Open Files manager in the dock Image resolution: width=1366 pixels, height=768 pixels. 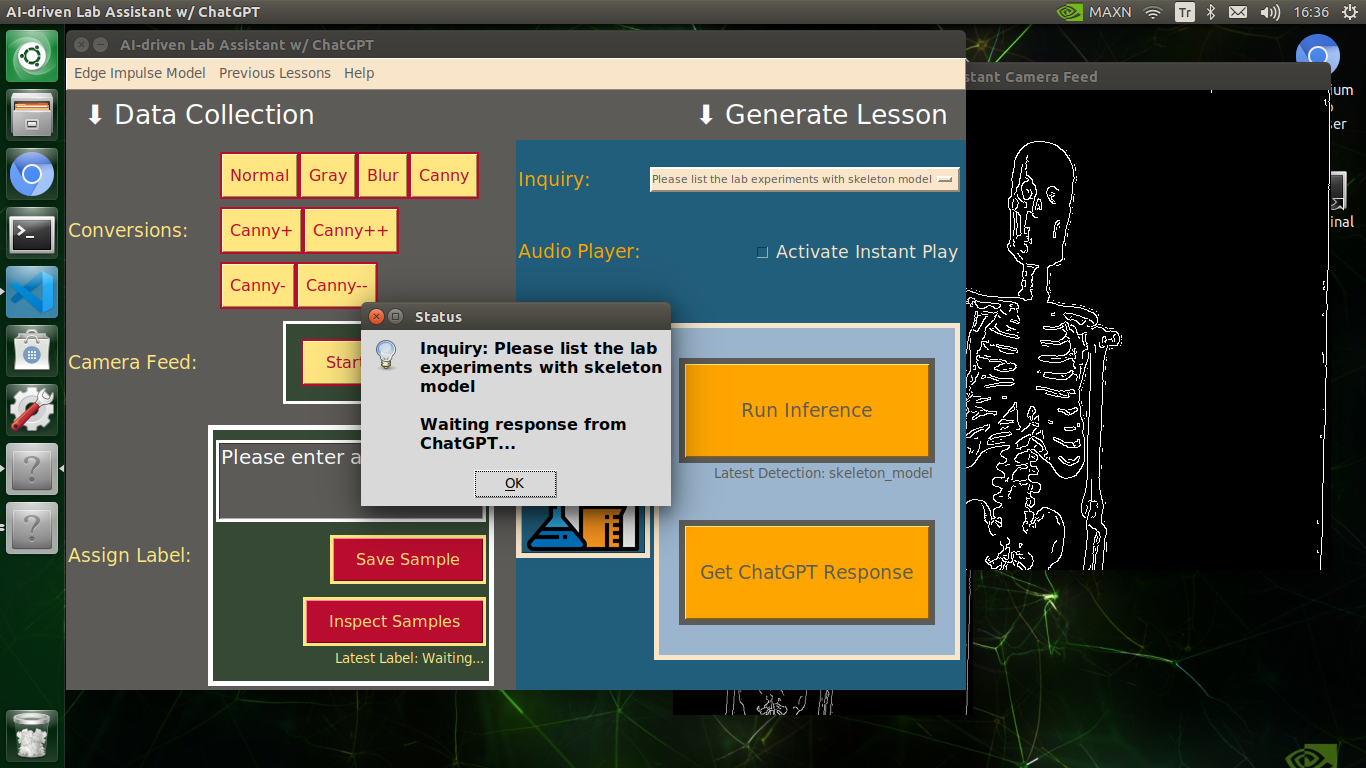click(x=33, y=116)
